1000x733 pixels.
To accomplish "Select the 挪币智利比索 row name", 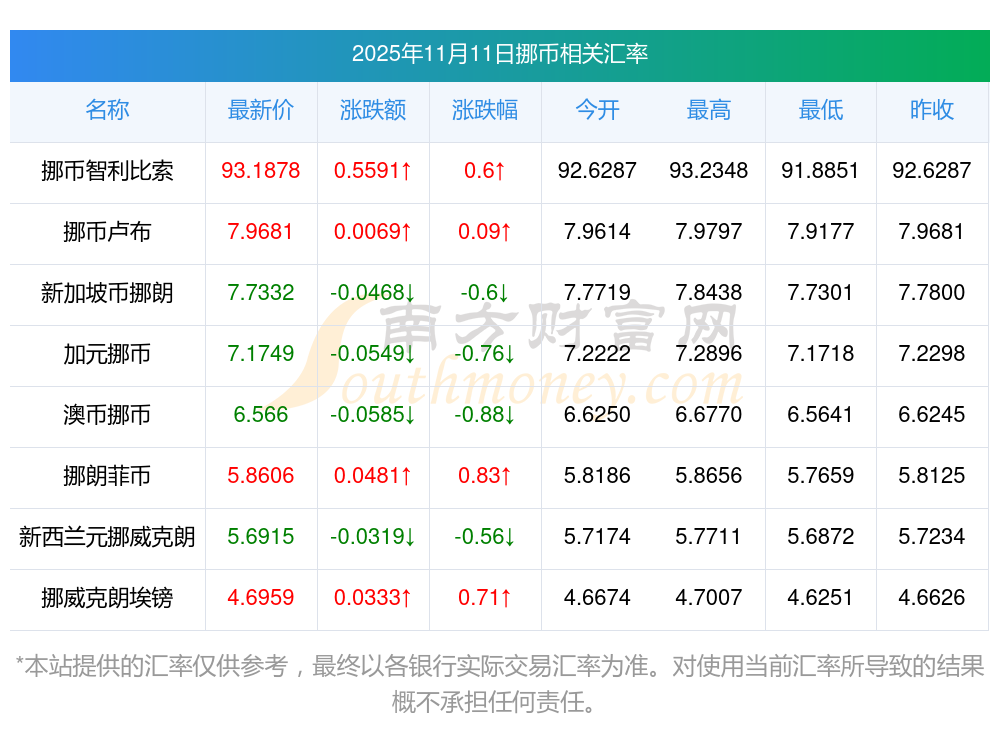I will click(107, 171).
